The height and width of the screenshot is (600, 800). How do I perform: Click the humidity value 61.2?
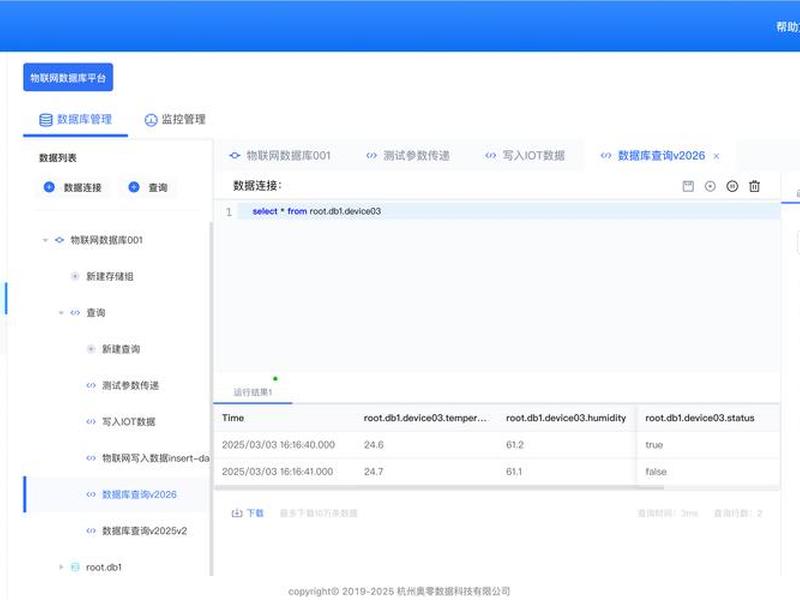pyautogui.click(x=515, y=445)
